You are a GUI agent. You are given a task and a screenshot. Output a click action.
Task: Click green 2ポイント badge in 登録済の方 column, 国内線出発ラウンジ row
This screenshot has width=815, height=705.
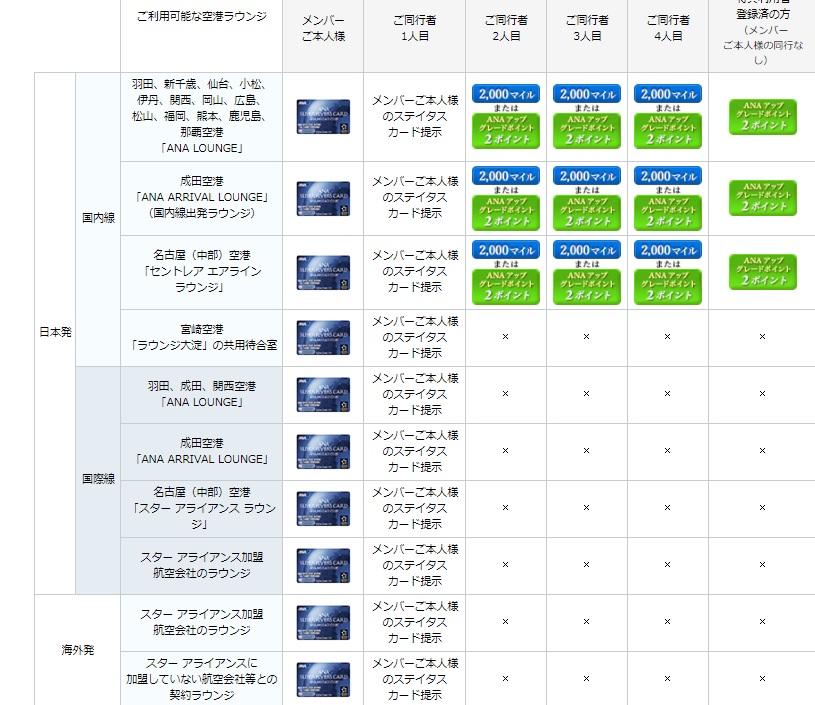pos(763,198)
